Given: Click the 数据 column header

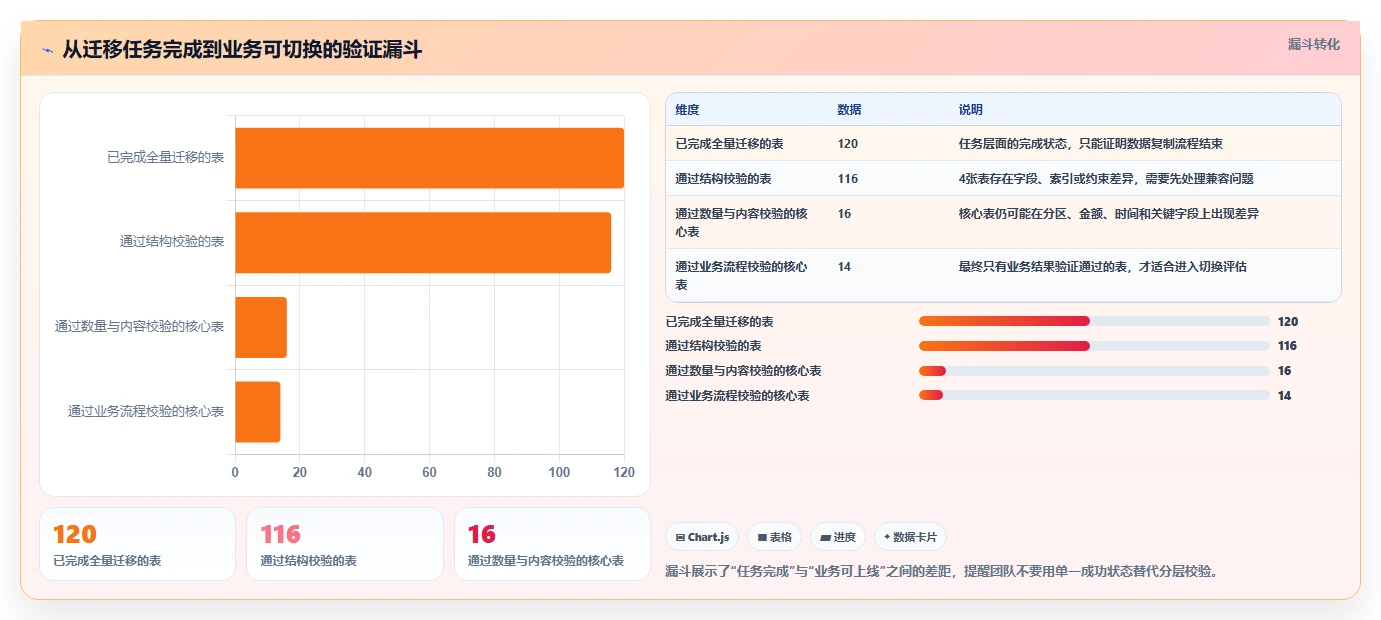Looking at the screenshot, I should click(849, 110).
